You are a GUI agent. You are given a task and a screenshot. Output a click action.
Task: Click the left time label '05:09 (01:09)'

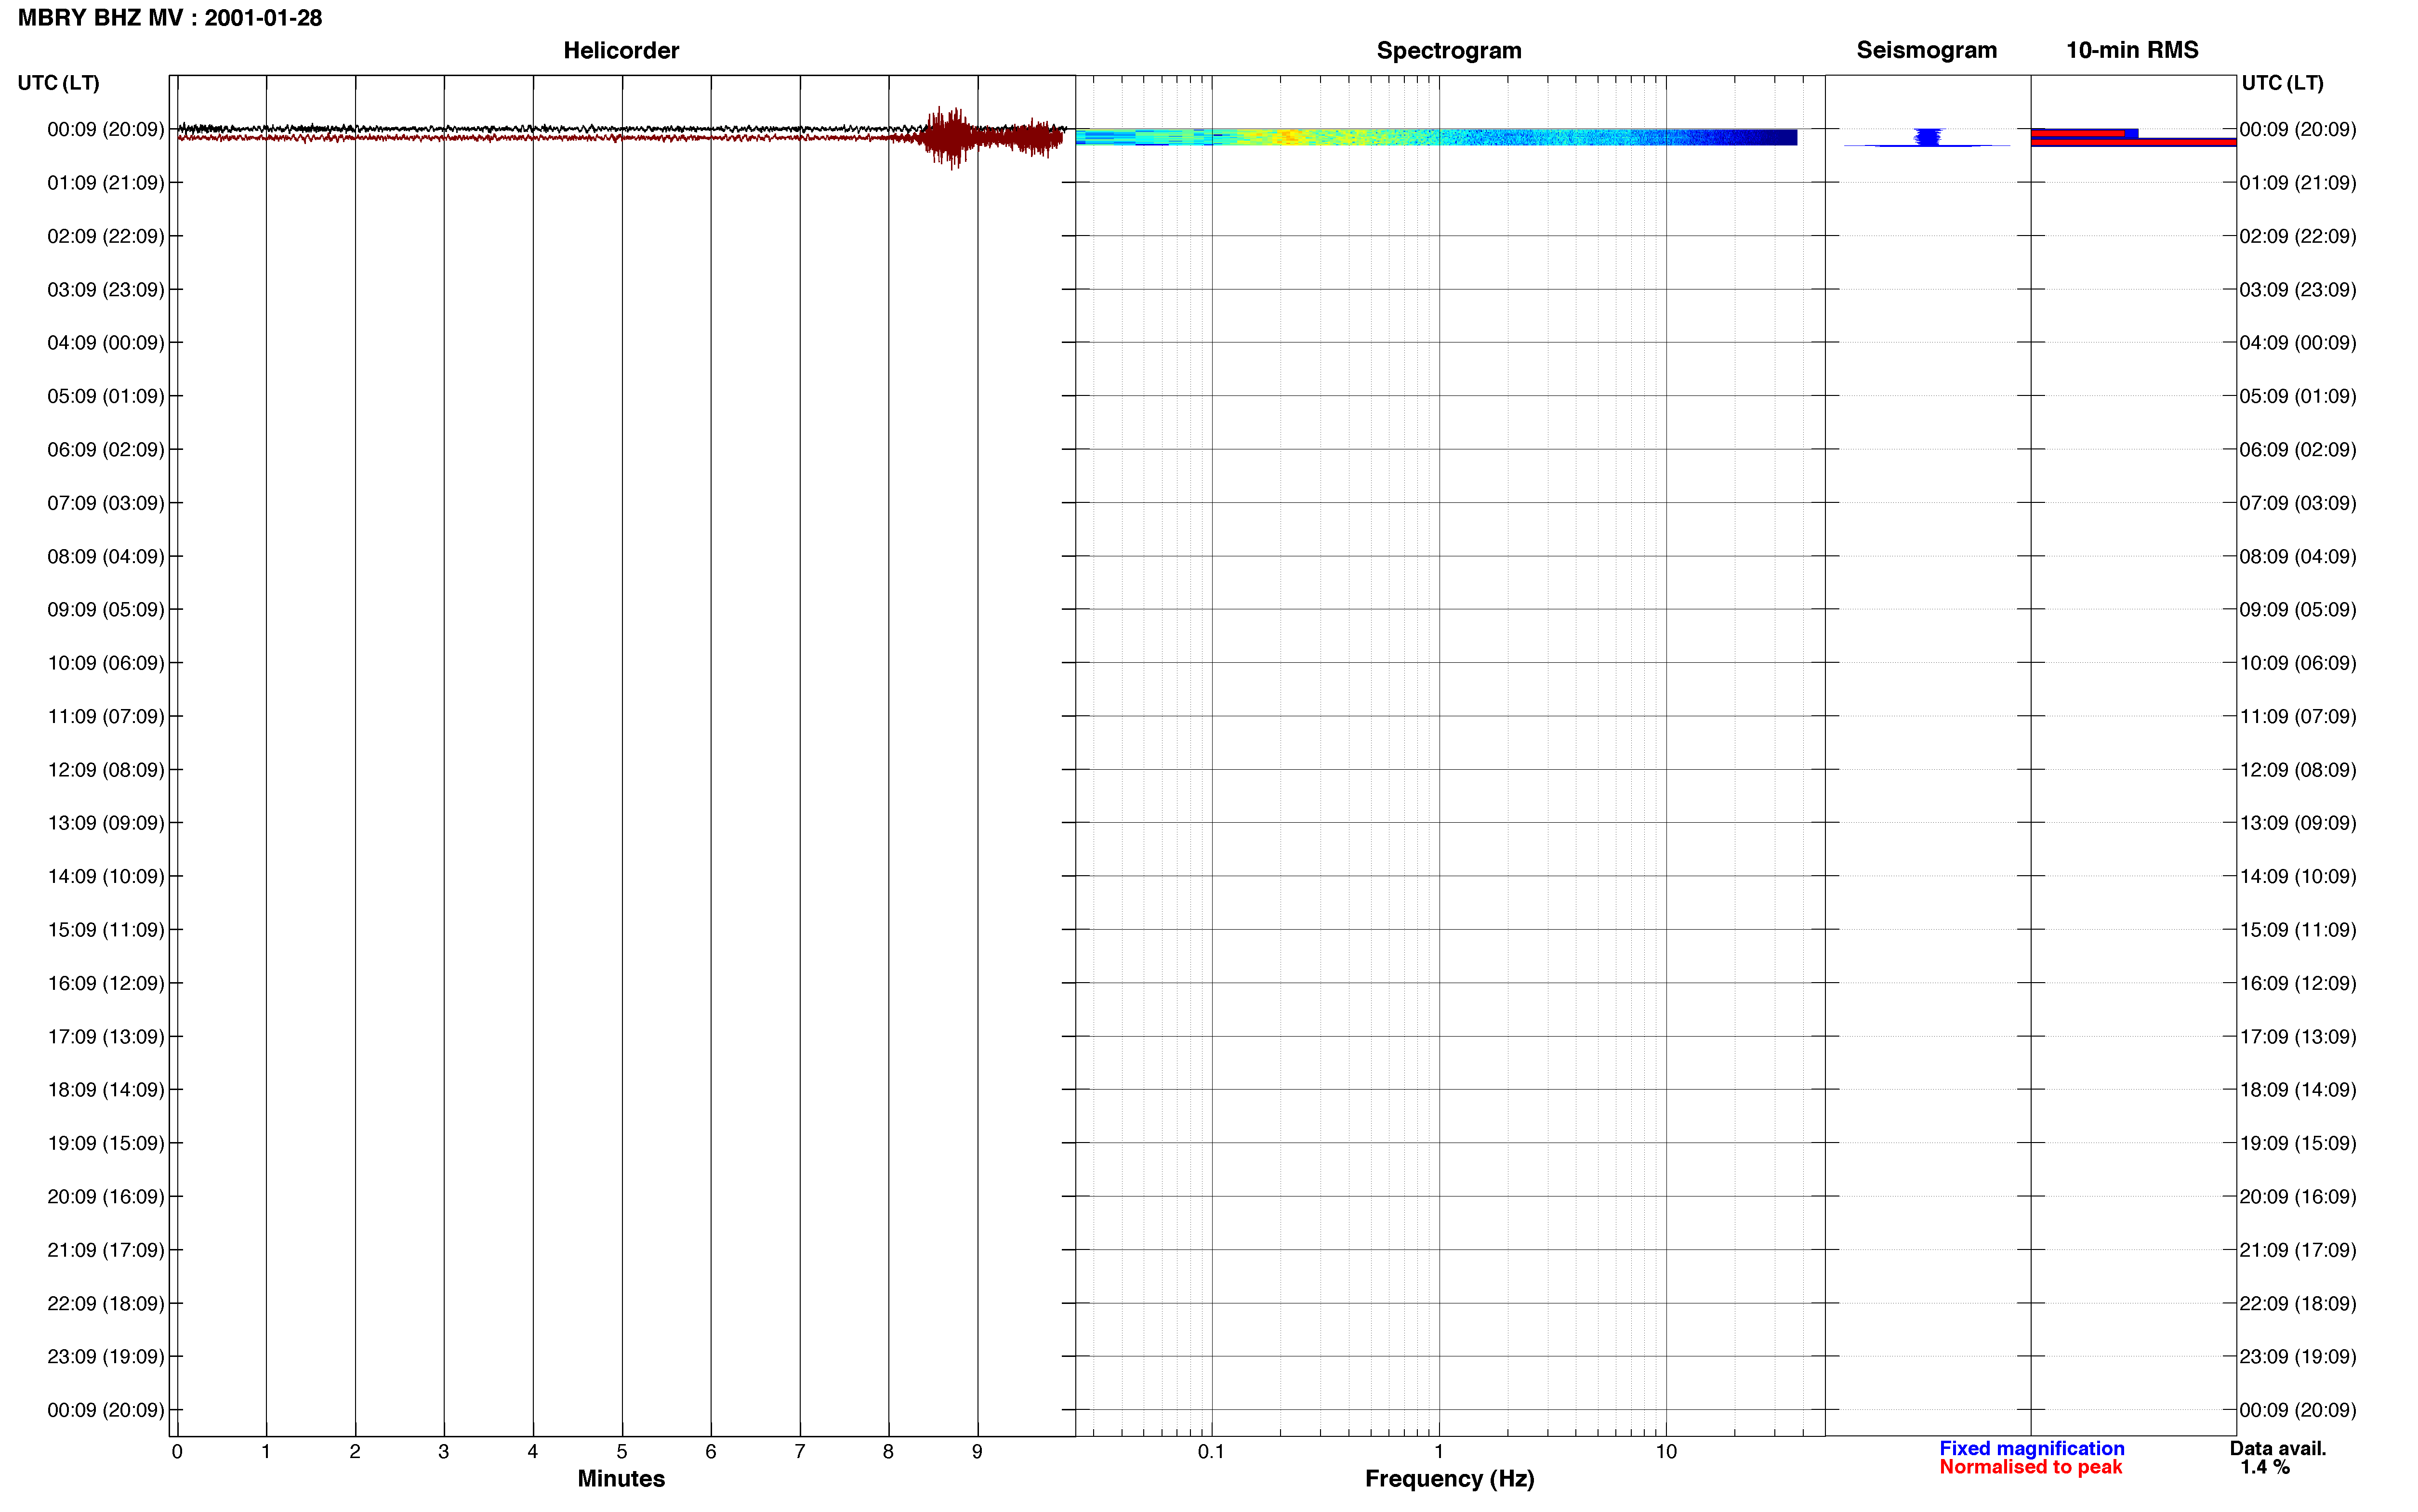tap(106, 396)
